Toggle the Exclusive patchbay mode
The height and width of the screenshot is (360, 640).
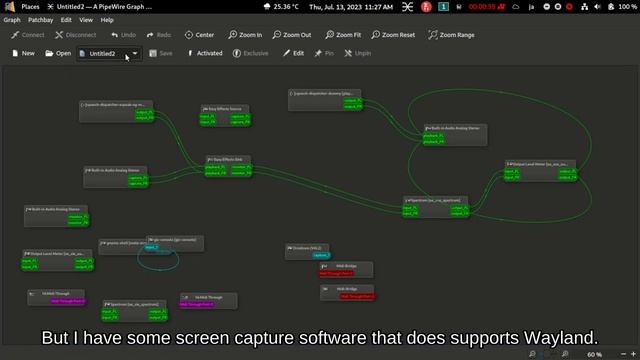tap(251, 53)
